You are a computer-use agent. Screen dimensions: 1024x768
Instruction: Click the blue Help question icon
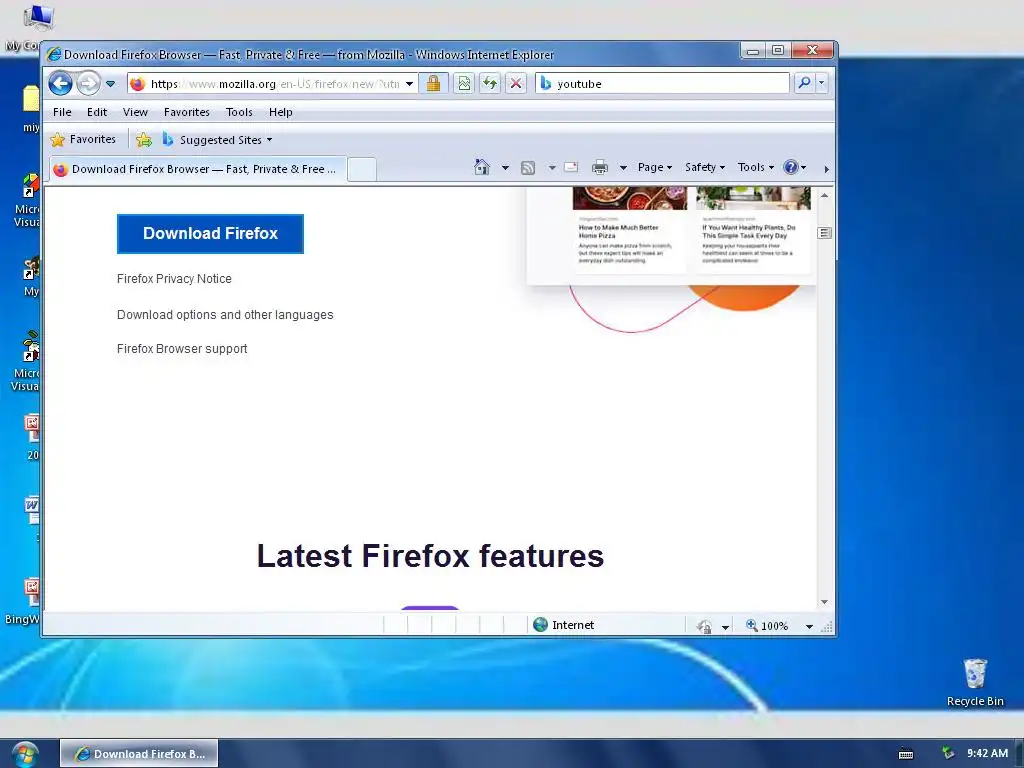[791, 167]
